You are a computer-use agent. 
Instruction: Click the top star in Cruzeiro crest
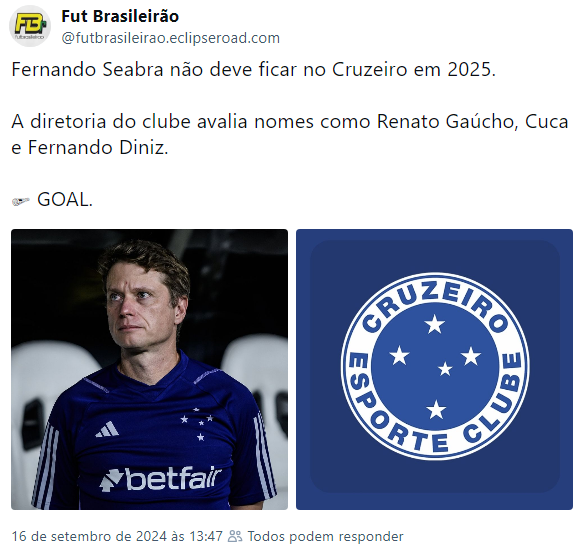click(435, 324)
